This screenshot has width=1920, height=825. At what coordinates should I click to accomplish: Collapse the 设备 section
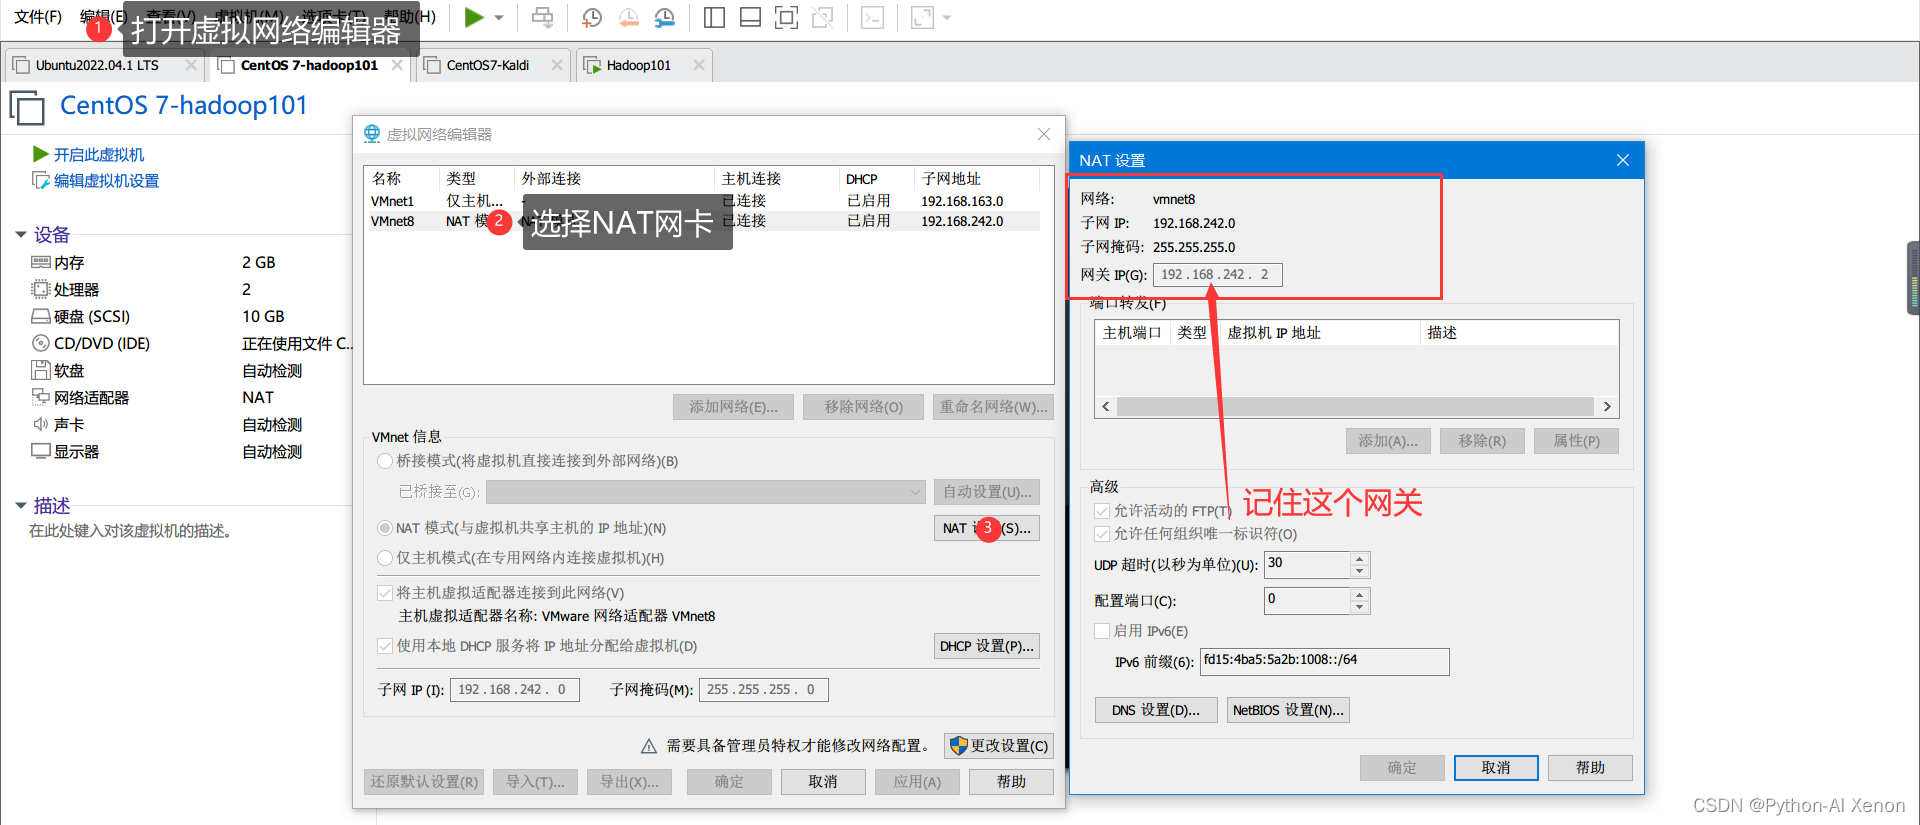pyautogui.click(x=21, y=235)
